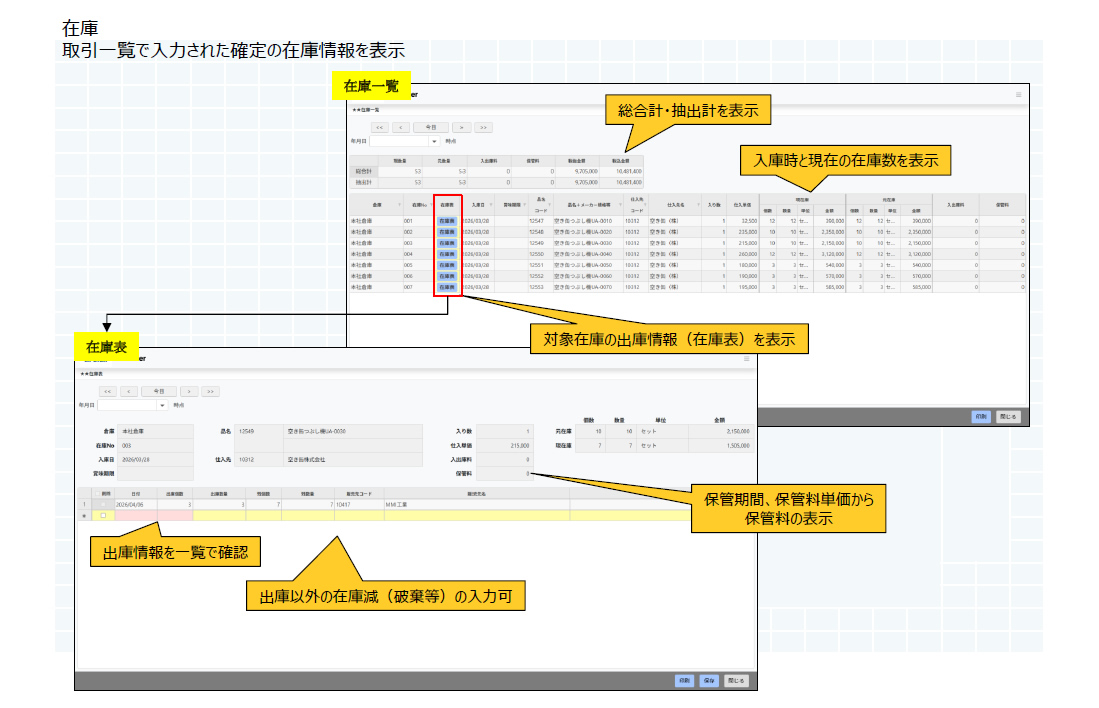Open the hamburger menu in 在庫表 window
1099x708 pixels.
coord(746,358)
